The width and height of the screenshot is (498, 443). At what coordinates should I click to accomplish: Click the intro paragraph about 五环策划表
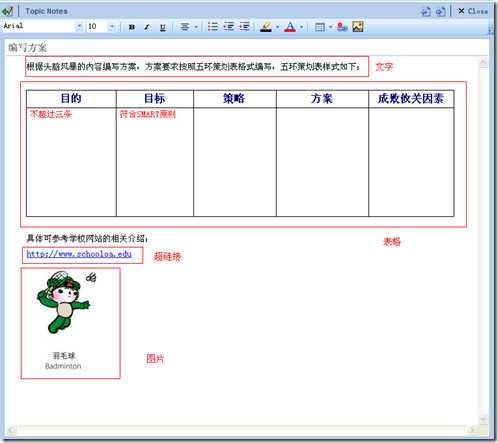(x=193, y=67)
